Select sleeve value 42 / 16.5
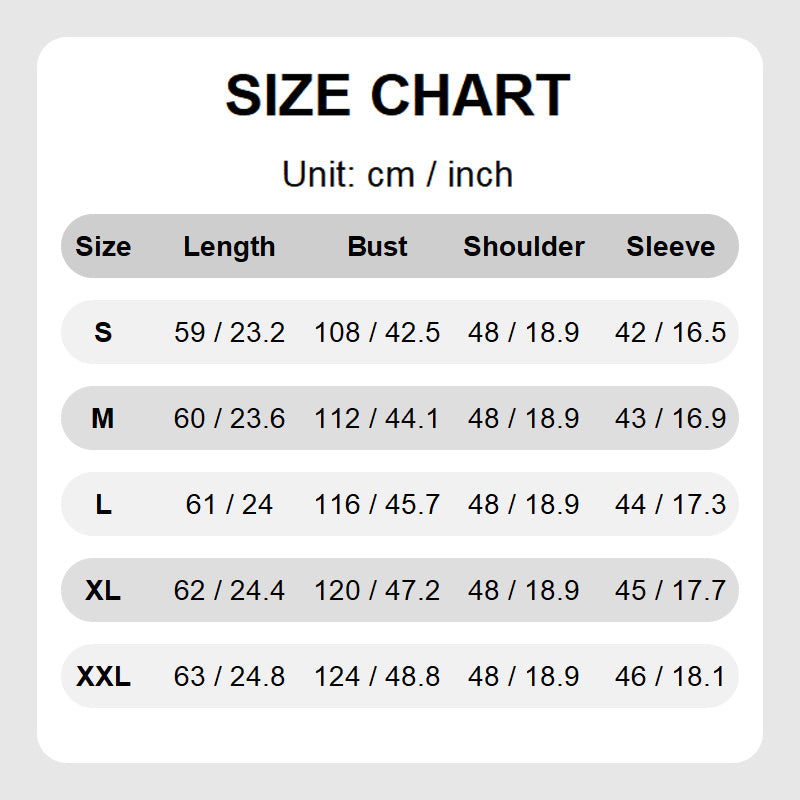This screenshot has width=800, height=800. [670, 333]
